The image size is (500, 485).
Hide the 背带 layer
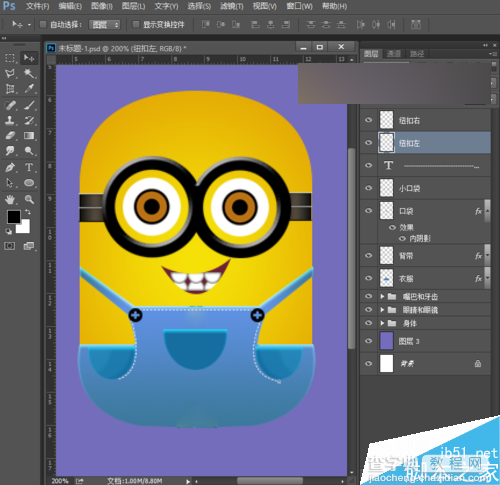click(368, 256)
